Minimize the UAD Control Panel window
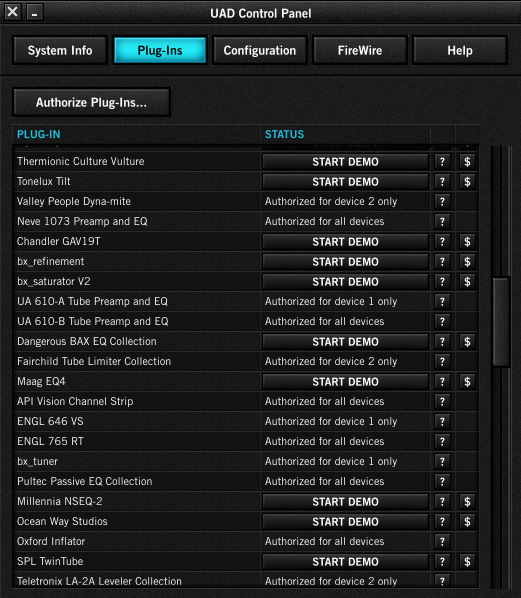The width and height of the screenshot is (521, 598). (x=35, y=12)
